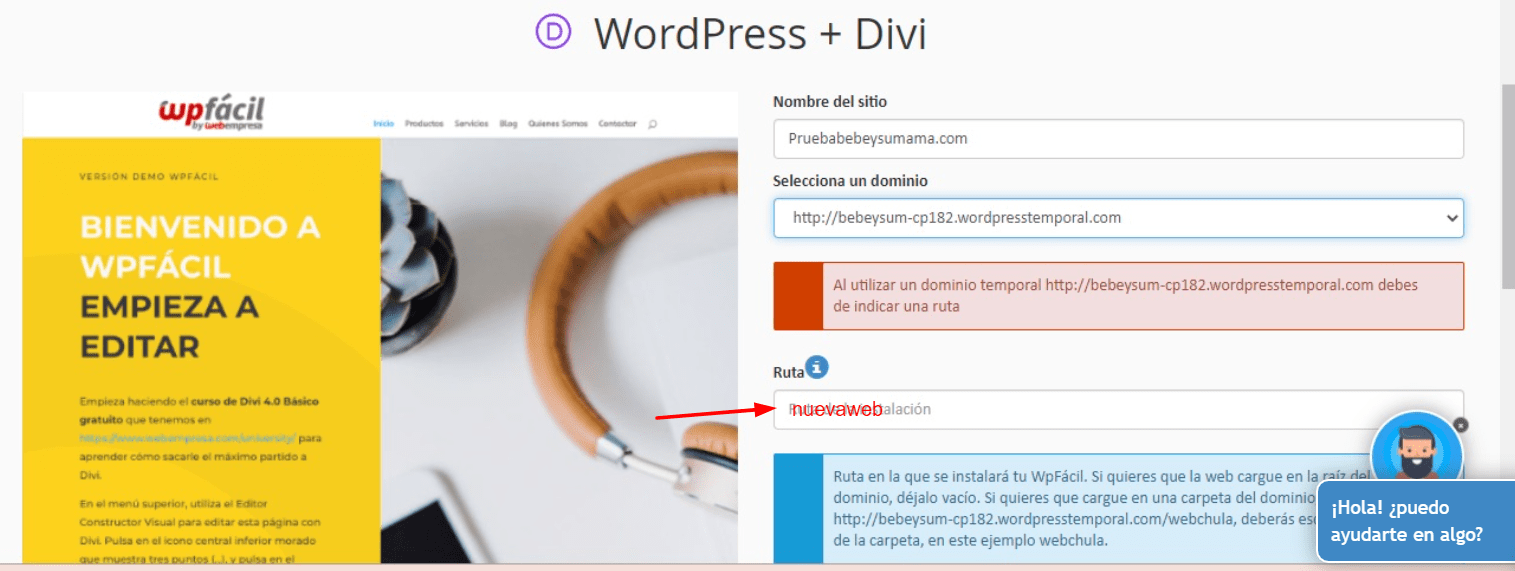The image size is (1515, 571).
Task: Open the Selecciona un dominio dropdown
Action: (x=1118, y=217)
